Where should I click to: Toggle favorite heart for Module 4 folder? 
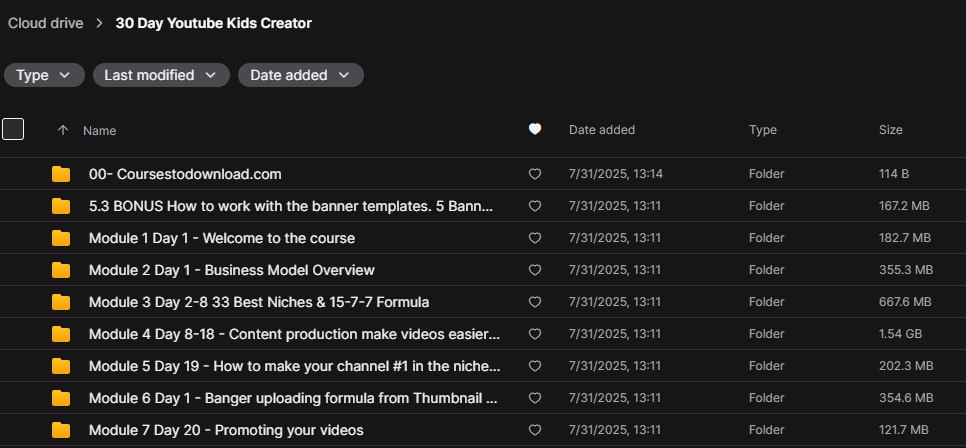pyautogui.click(x=535, y=334)
